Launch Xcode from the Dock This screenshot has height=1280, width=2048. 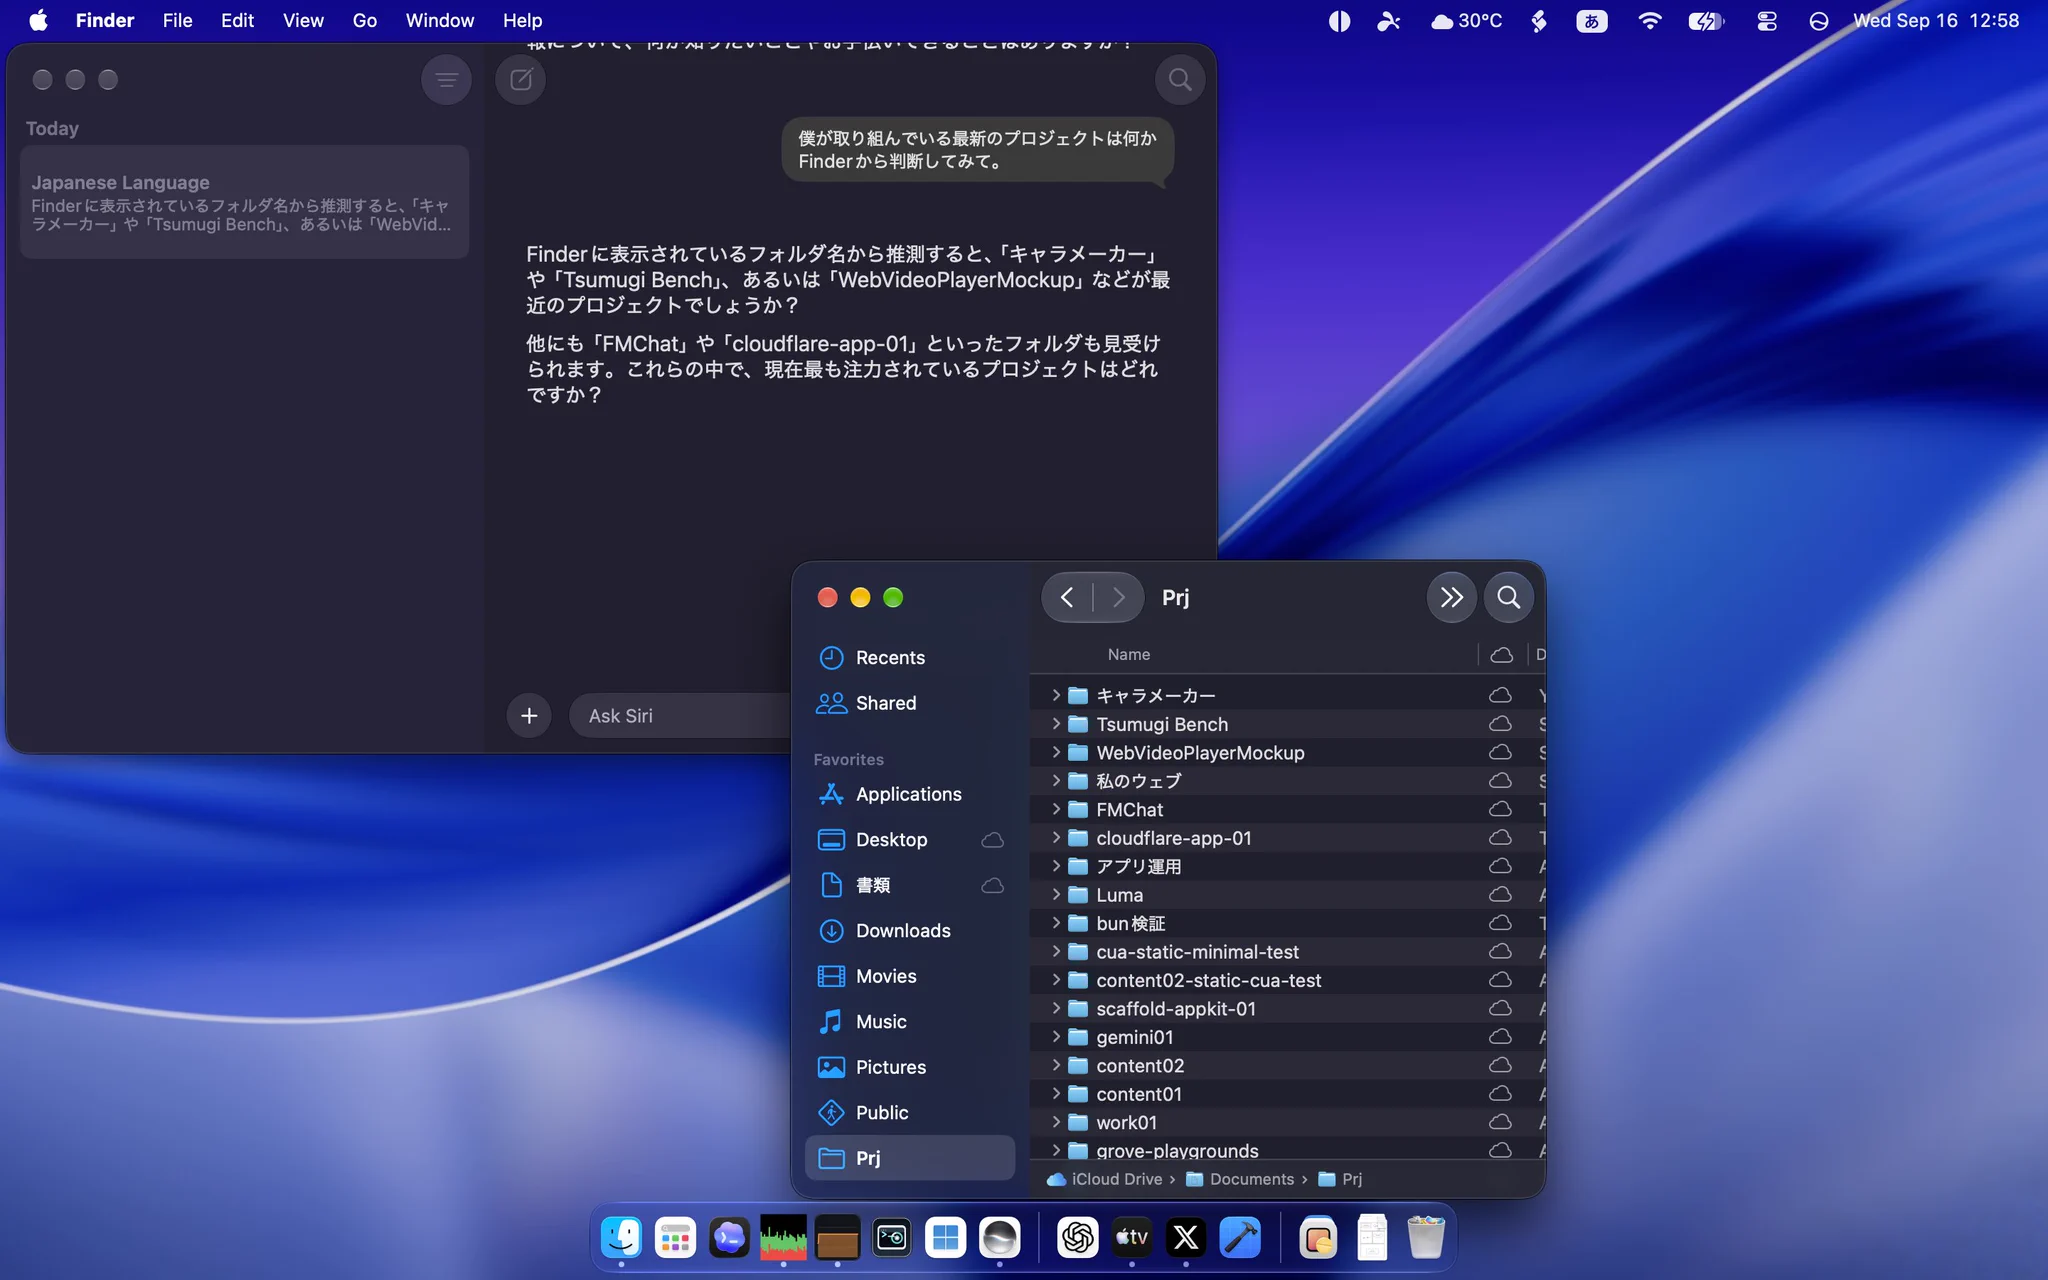point(1240,1238)
